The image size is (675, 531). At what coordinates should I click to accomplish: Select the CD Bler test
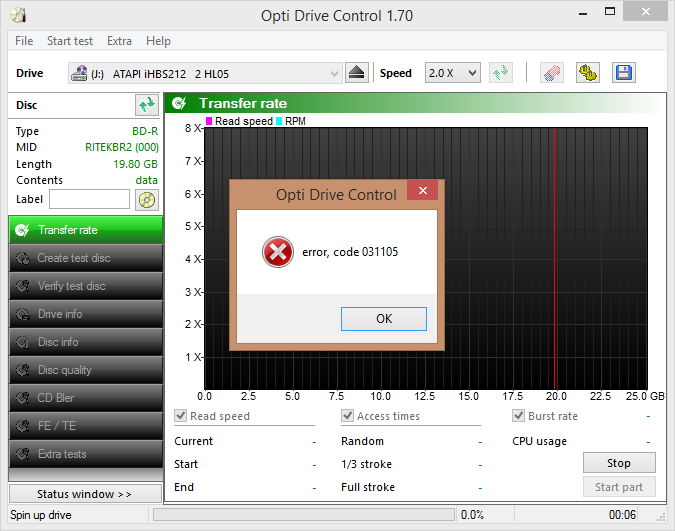point(86,398)
